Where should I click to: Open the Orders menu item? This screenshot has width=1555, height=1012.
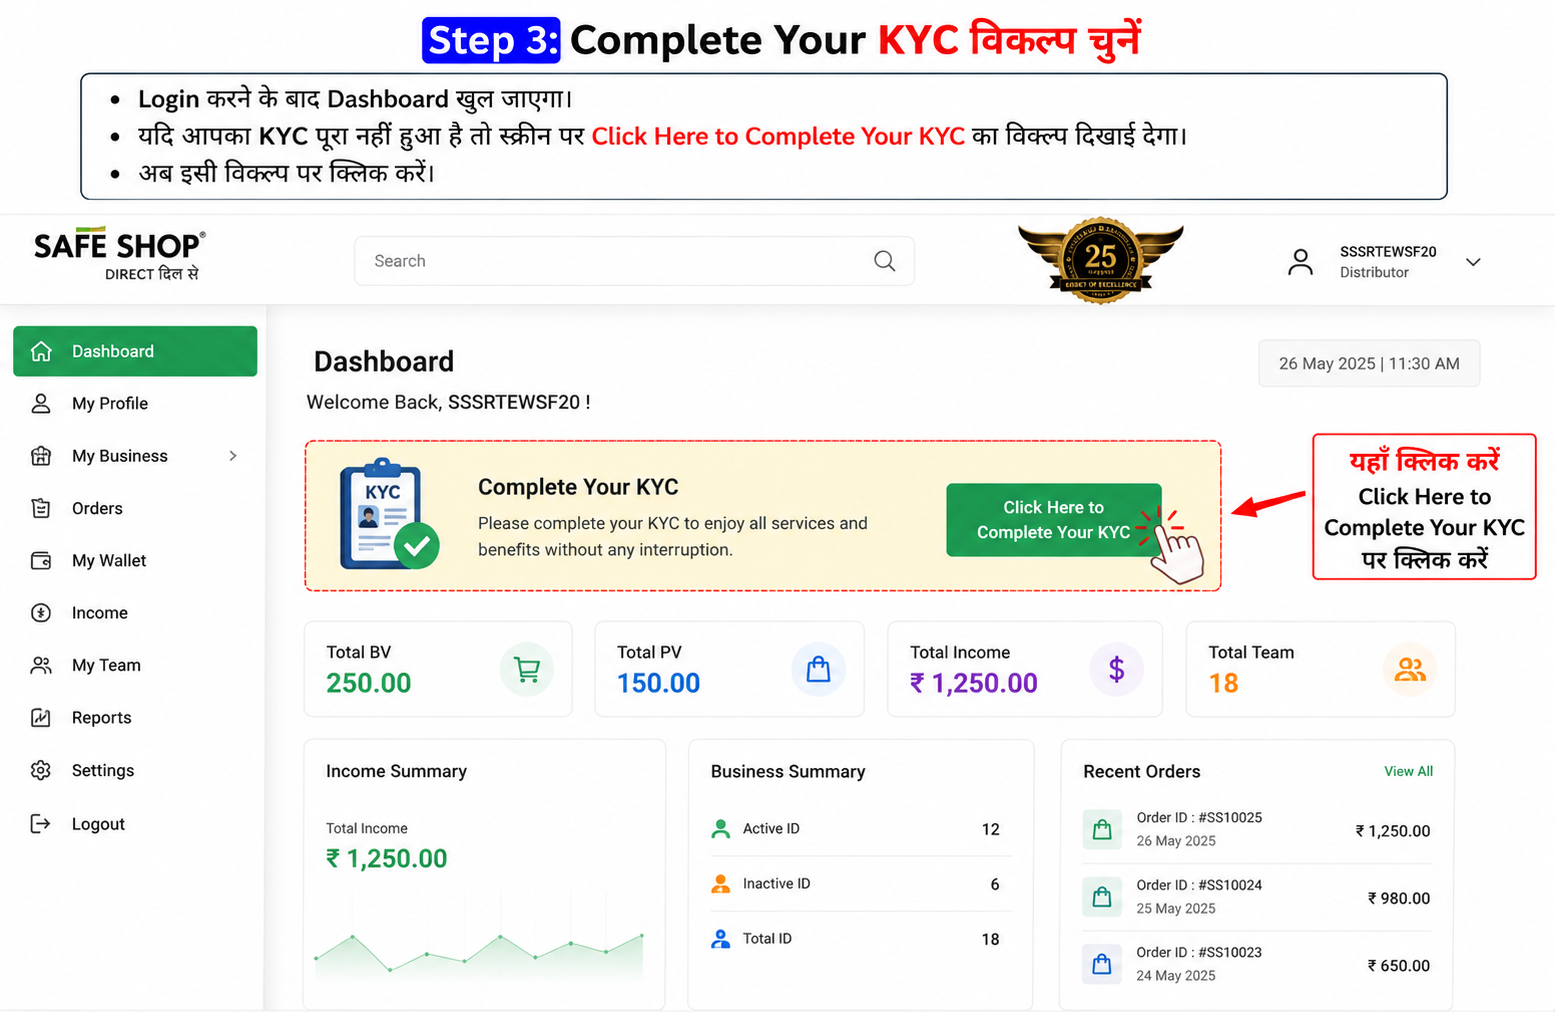tap(135, 508)
